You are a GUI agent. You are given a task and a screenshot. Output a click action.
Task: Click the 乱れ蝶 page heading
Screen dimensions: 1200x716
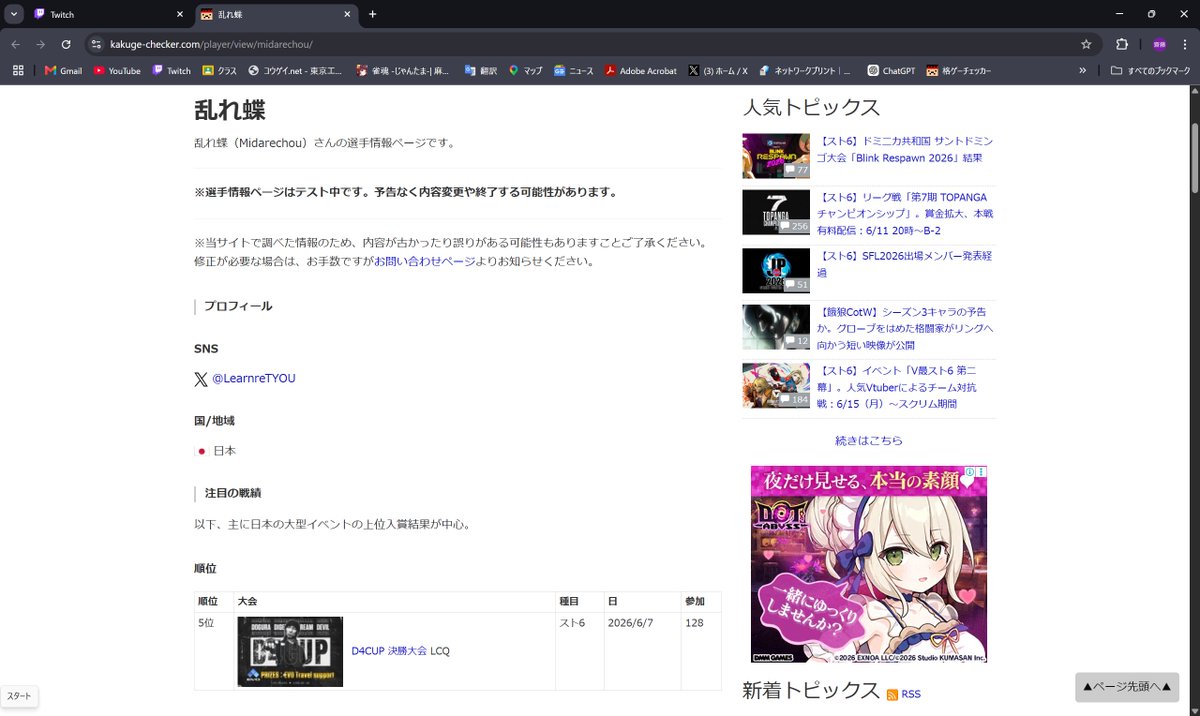tap(229, 111)
